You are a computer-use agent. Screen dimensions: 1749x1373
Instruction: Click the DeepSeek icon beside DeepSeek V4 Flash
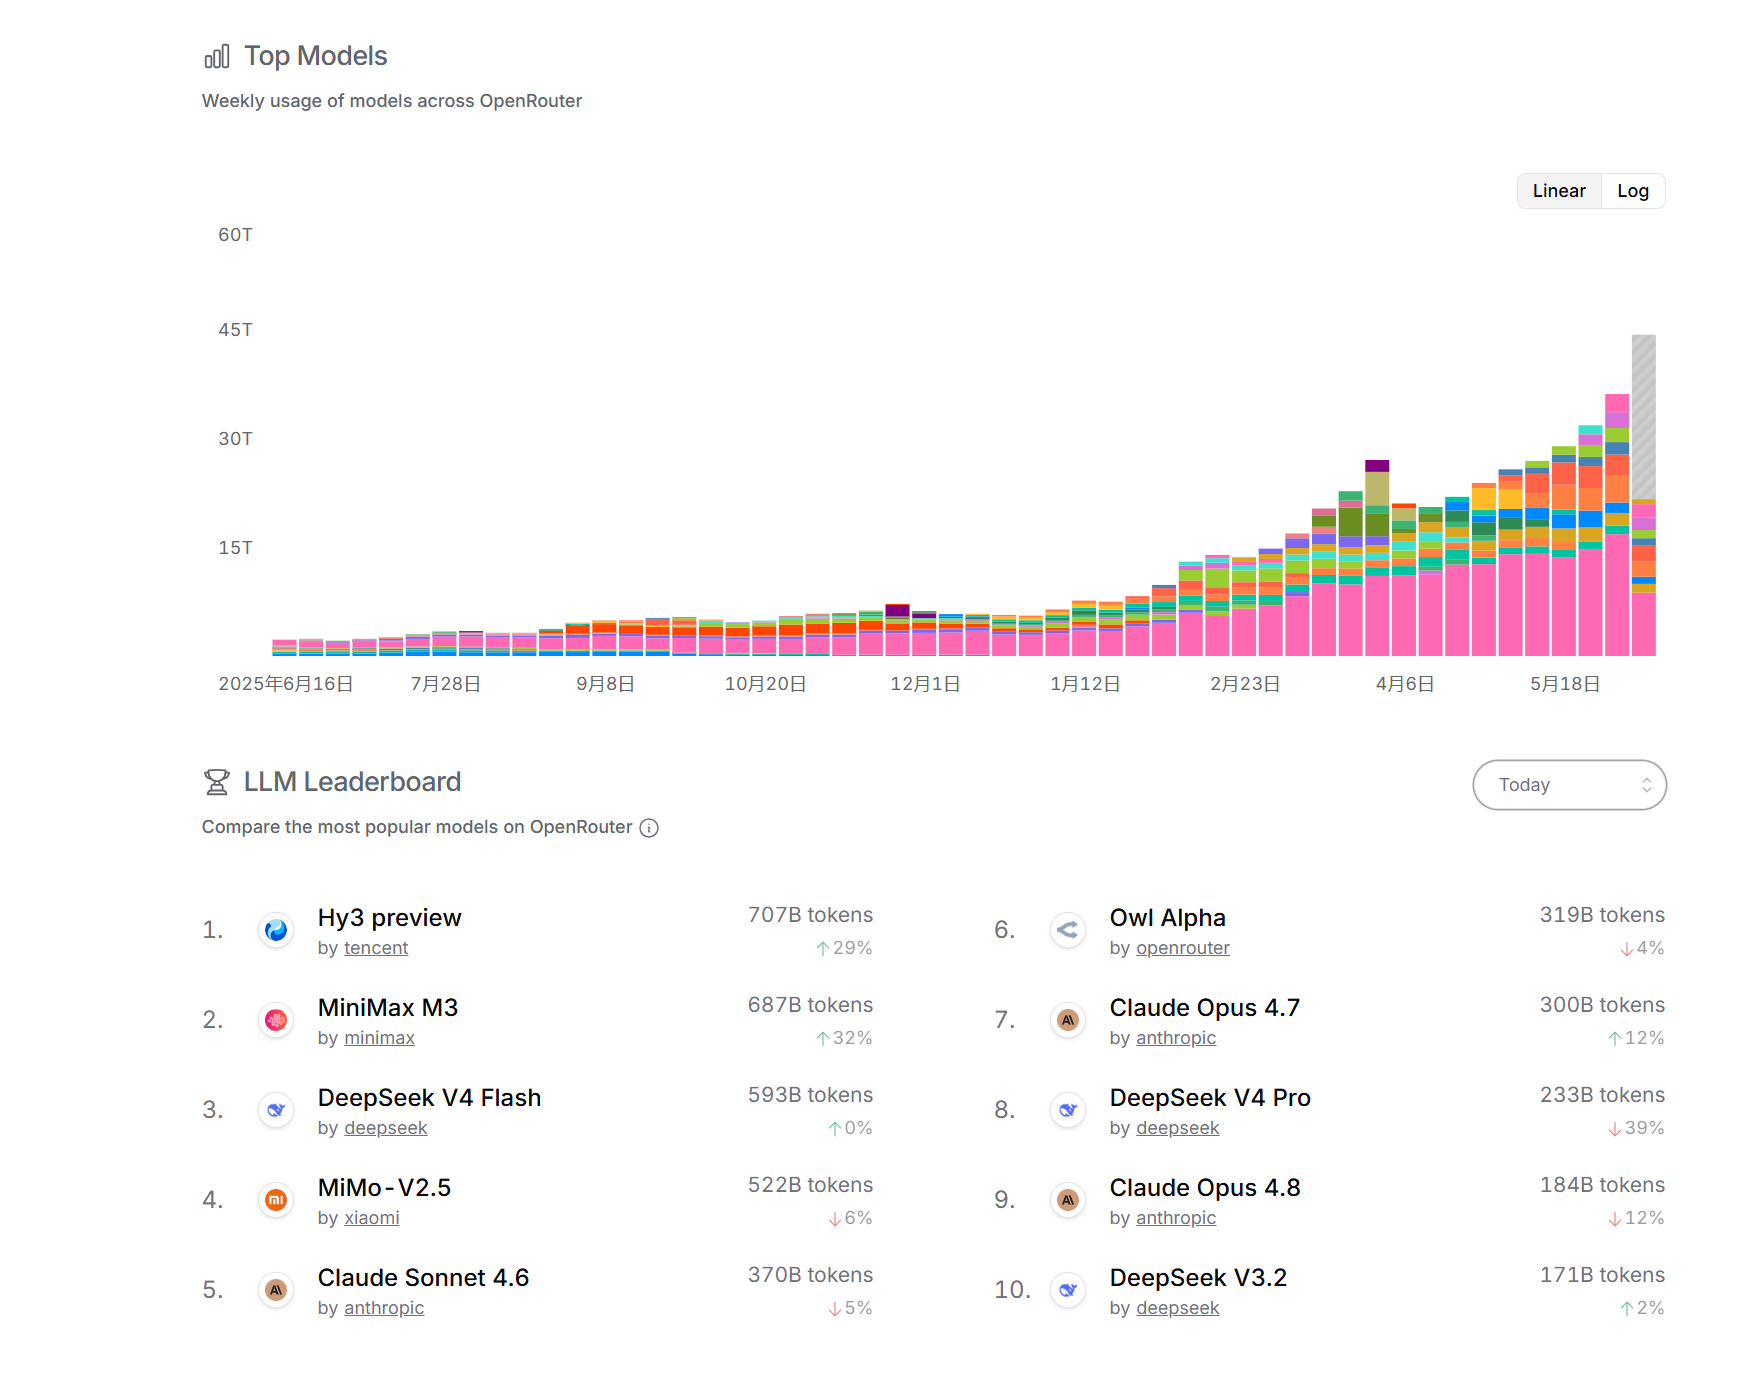click(x=276, y=1110)
